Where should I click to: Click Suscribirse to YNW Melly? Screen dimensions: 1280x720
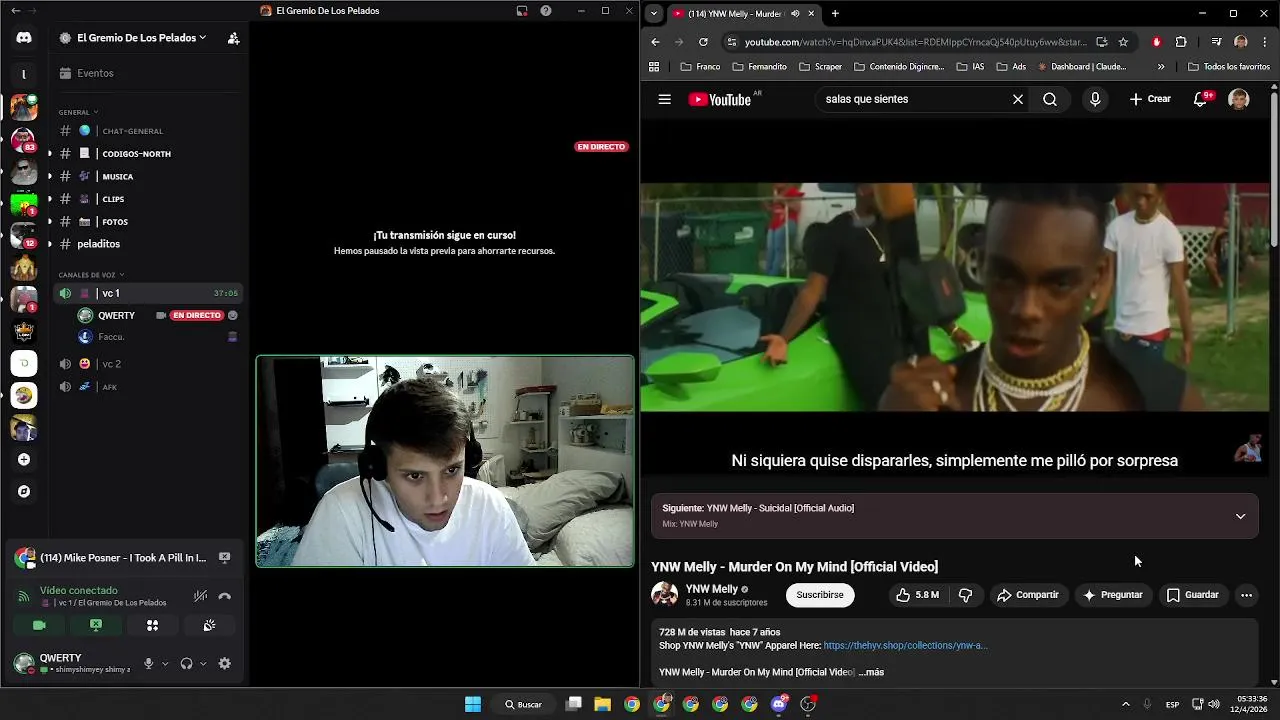(820, 595)
